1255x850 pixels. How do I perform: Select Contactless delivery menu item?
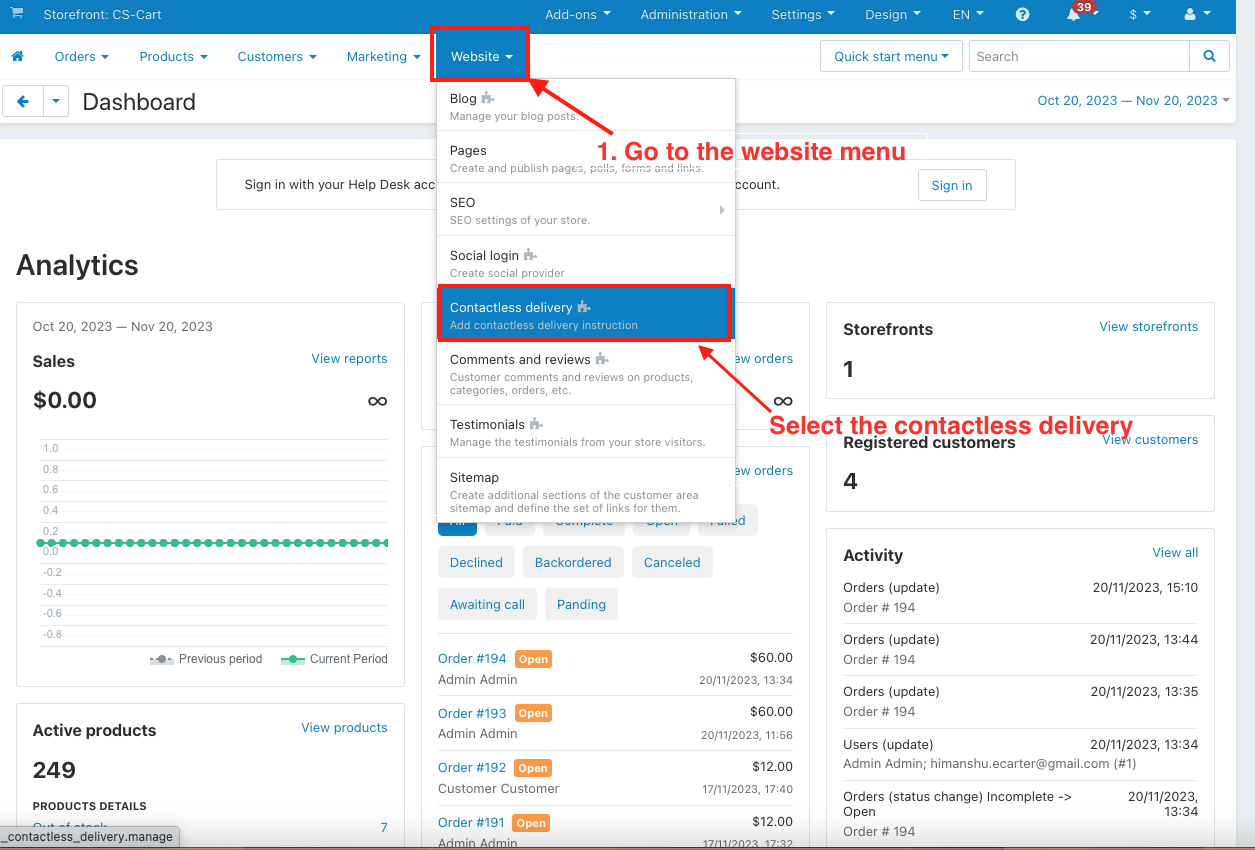pos(585,315)
